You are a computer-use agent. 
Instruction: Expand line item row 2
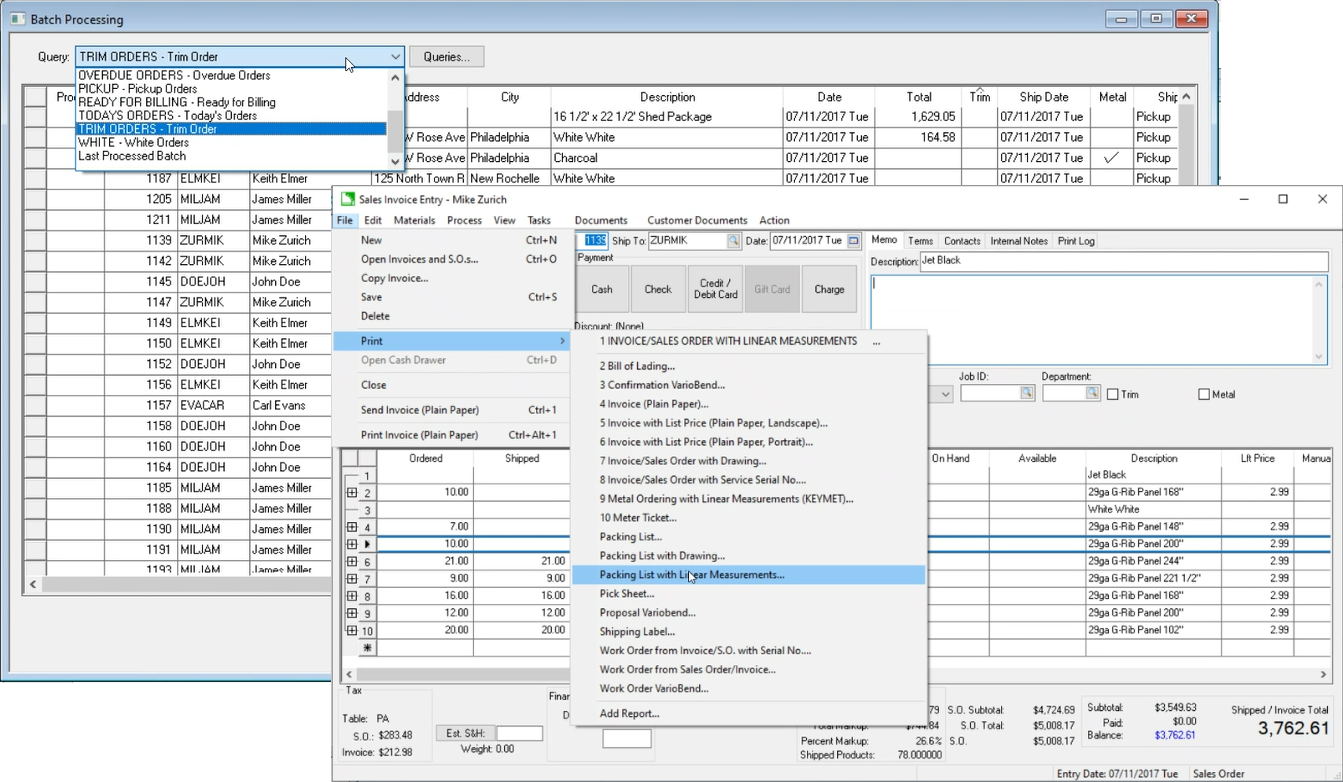352,493
